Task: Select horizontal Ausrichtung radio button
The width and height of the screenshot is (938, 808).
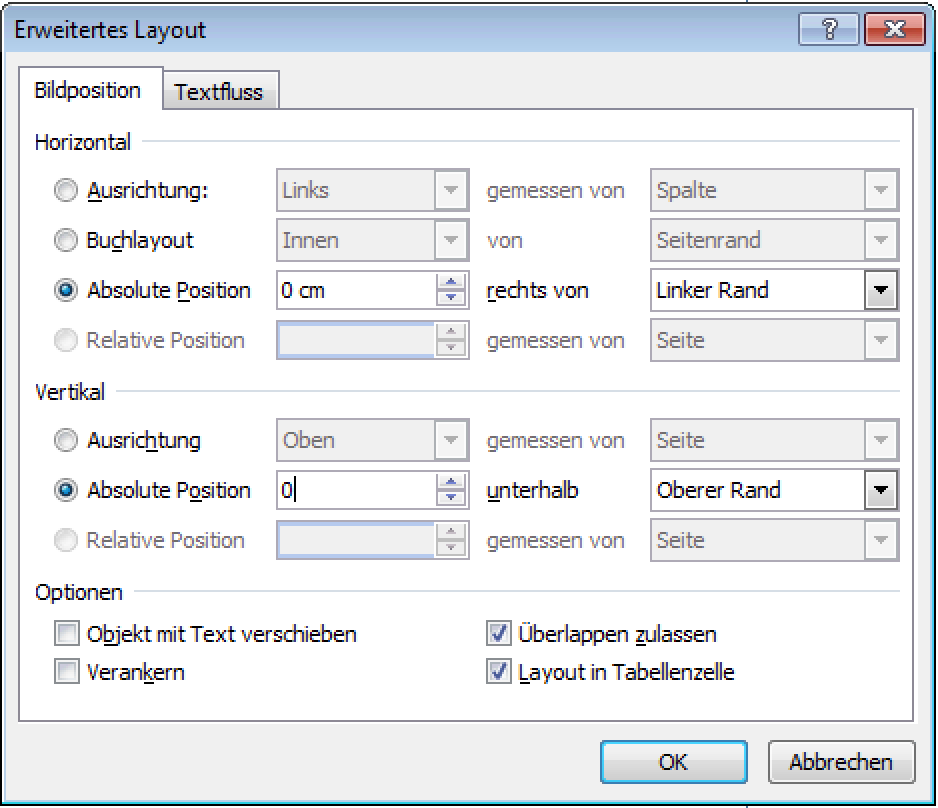Action: [66, 190]
